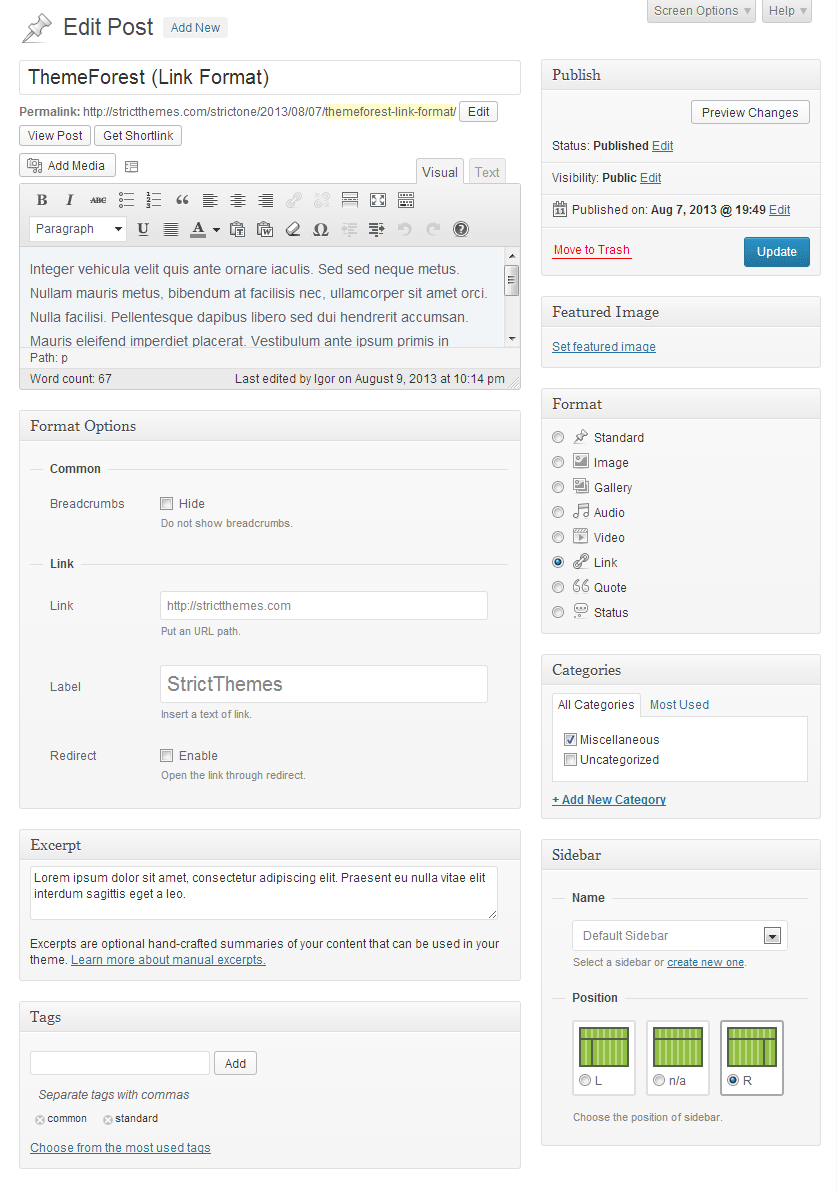Toggle fullscreen editing mode
This screenshot has width=837, height=1192.
point(378,200)
